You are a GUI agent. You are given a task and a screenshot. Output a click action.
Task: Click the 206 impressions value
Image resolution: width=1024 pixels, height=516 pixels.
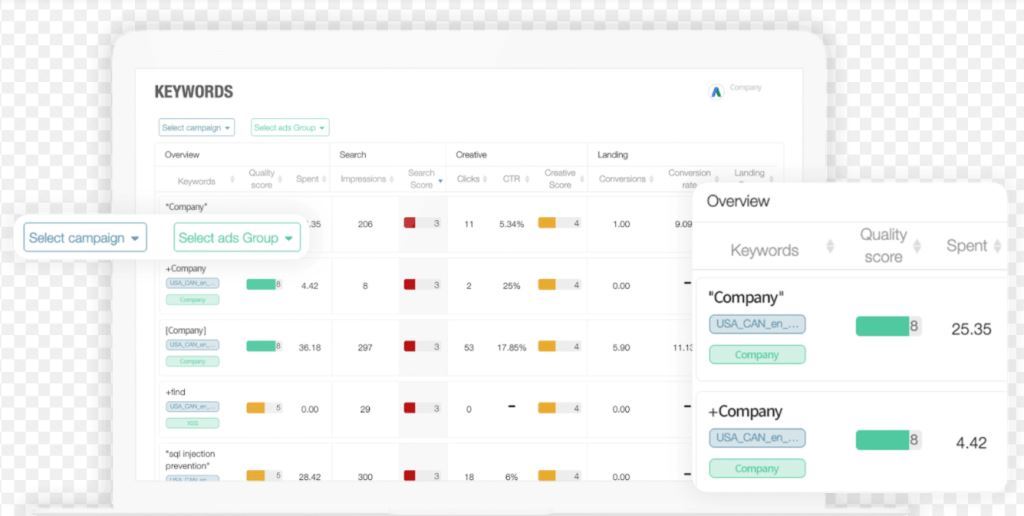click(365, 224)
